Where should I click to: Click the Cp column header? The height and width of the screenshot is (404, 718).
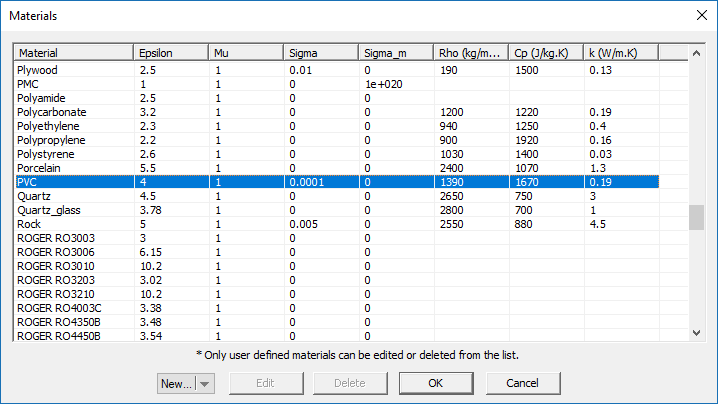coord(545,52)
